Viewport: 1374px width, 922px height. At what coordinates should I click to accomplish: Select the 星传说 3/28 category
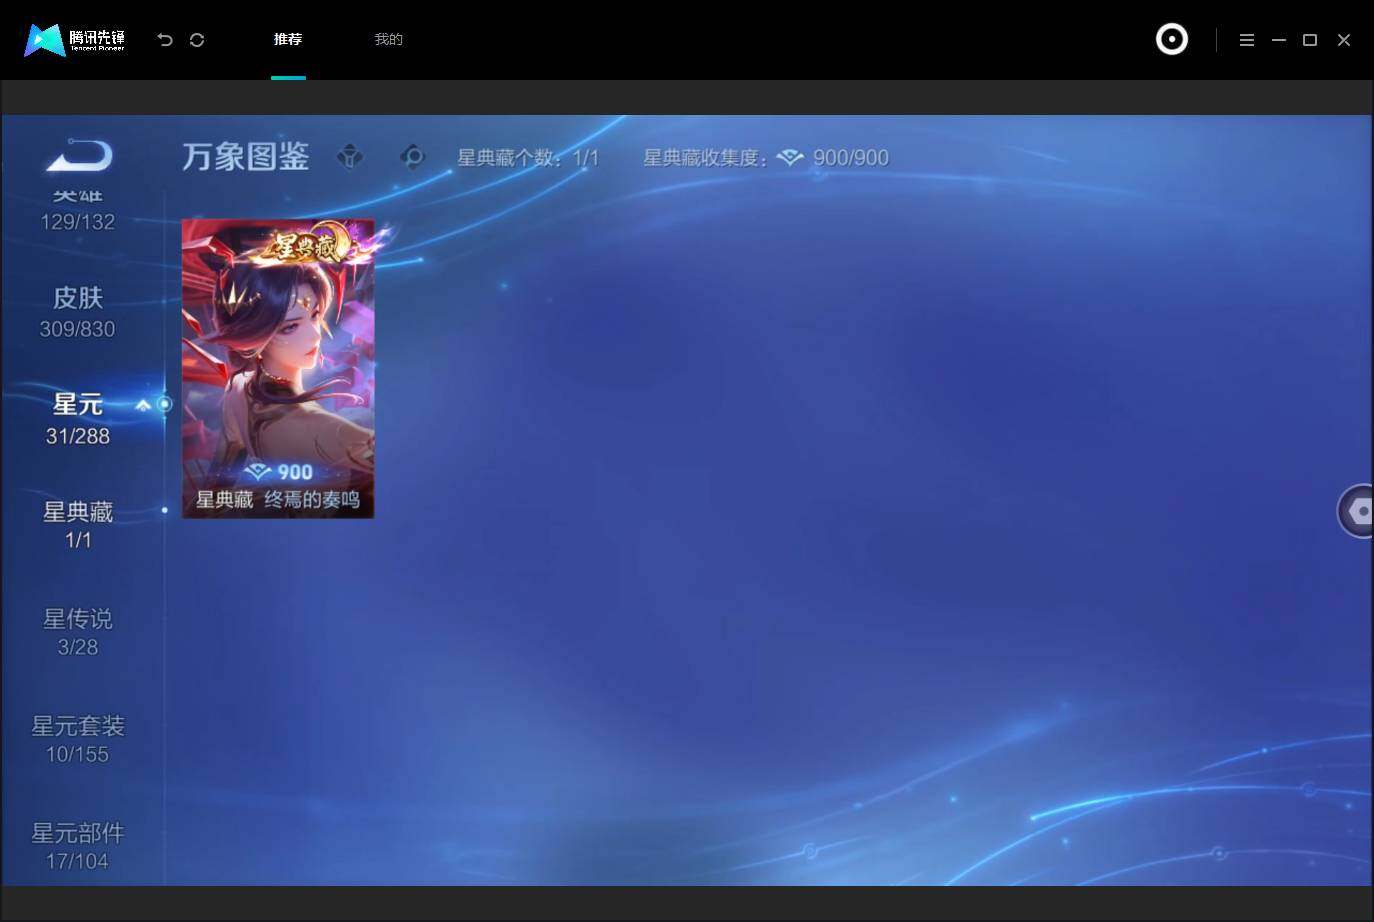pyautogui.click(x=78, y=632)
